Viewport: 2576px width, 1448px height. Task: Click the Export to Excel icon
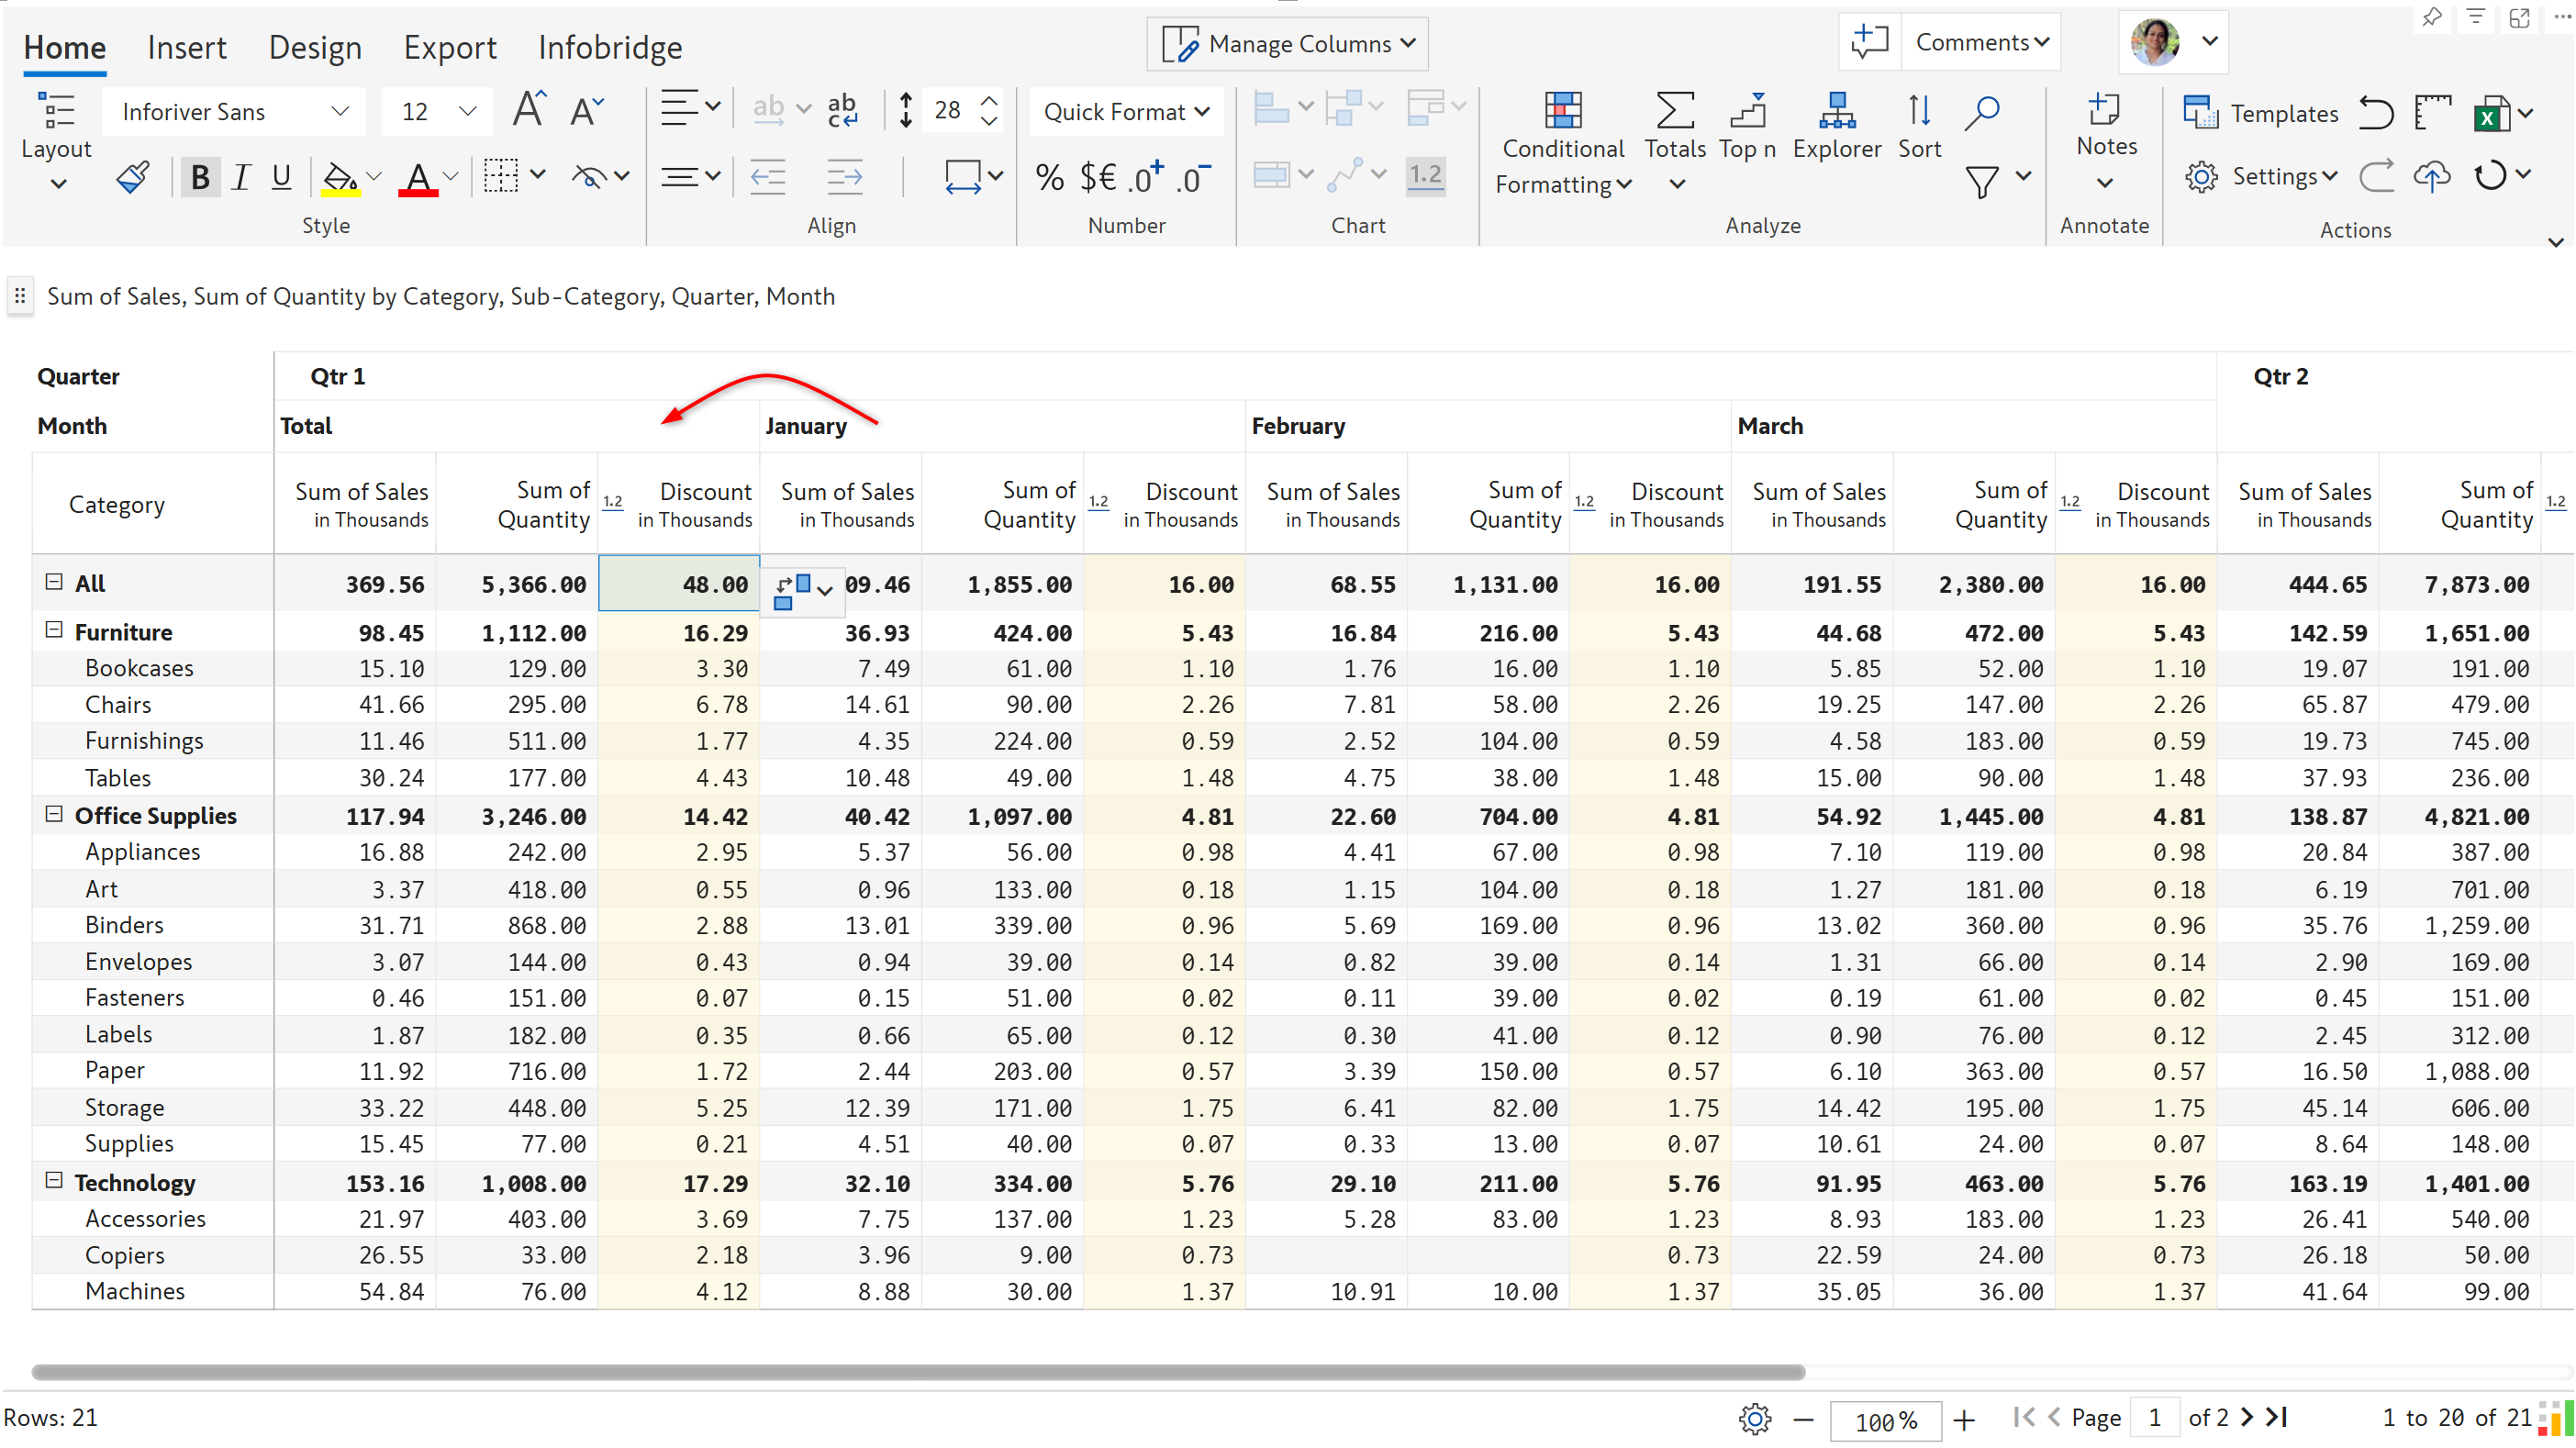pos(2491,114)
